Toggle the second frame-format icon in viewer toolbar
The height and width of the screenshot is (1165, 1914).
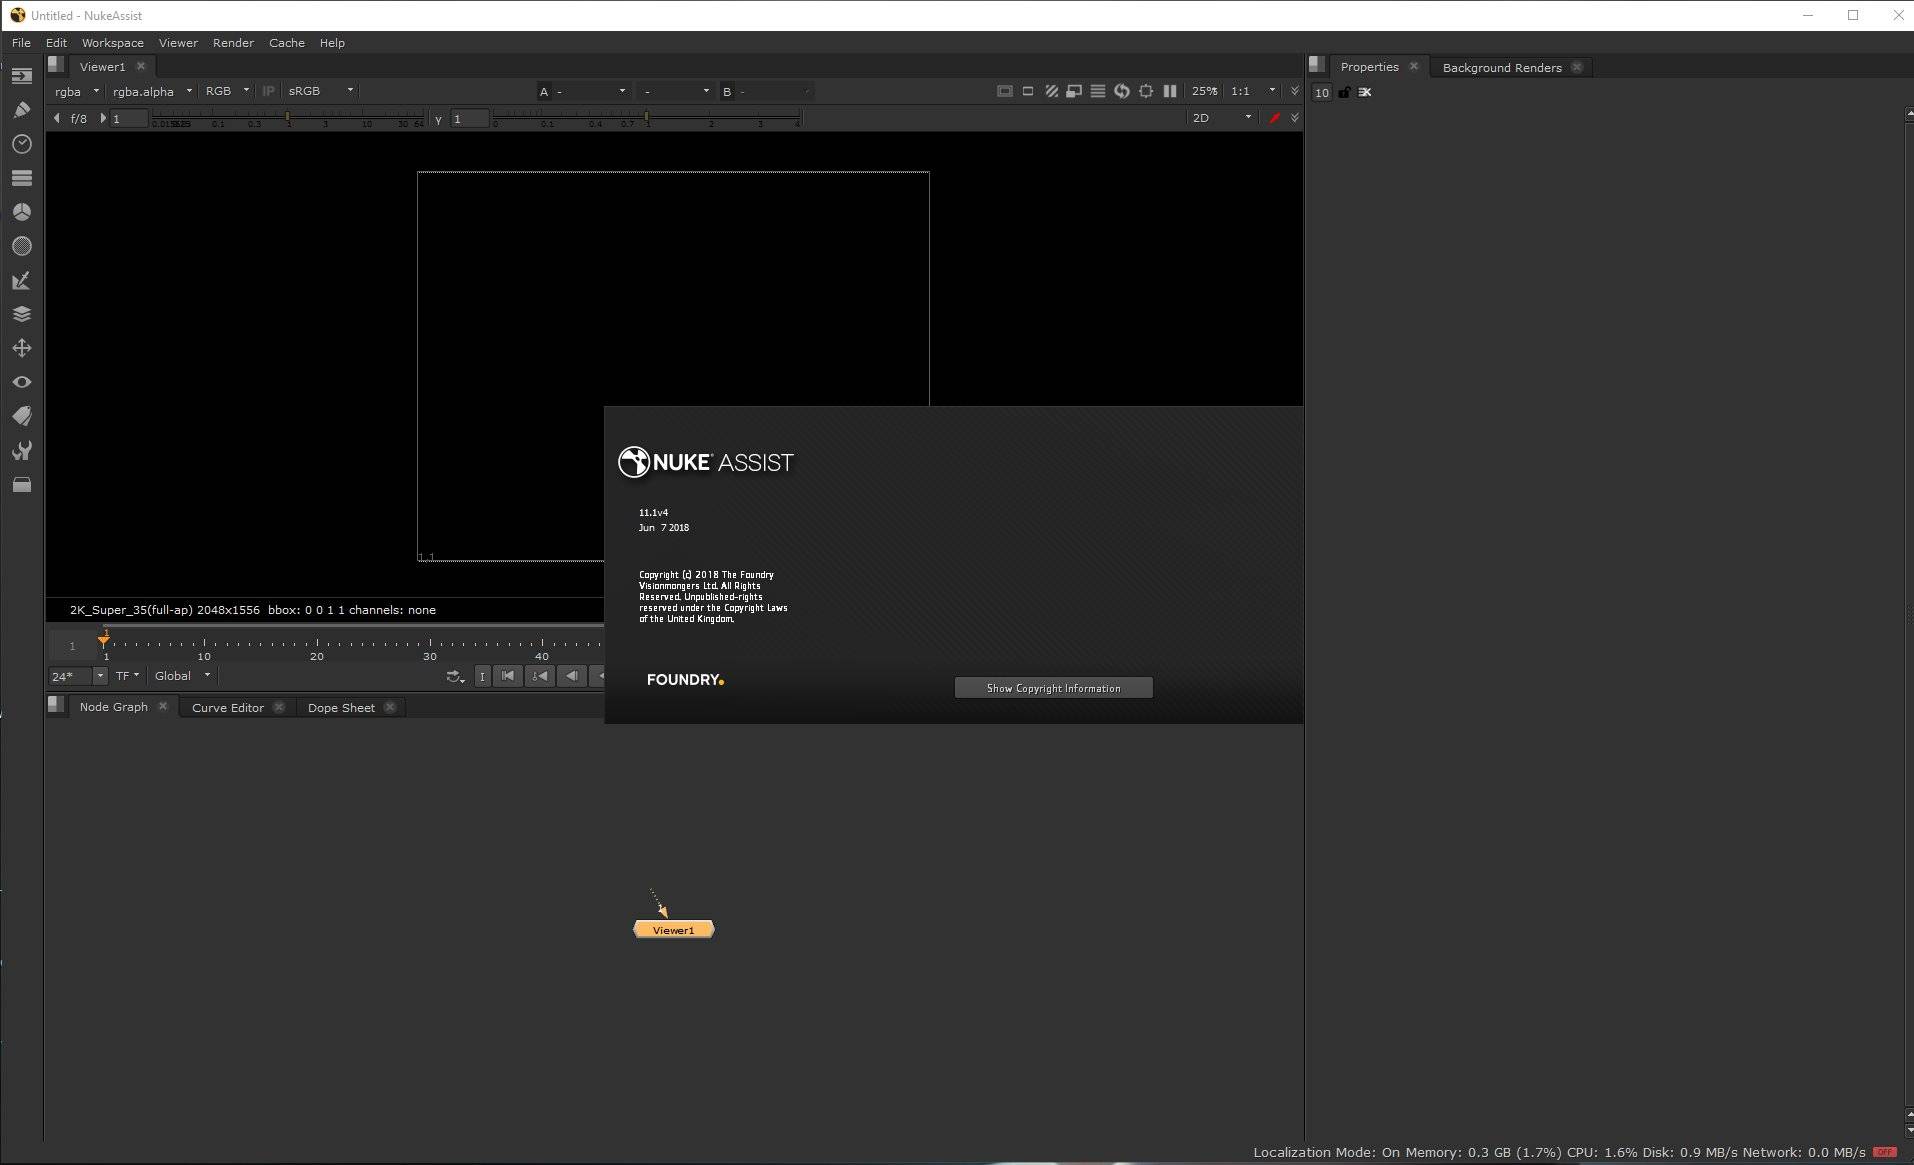coord(1028,91)
